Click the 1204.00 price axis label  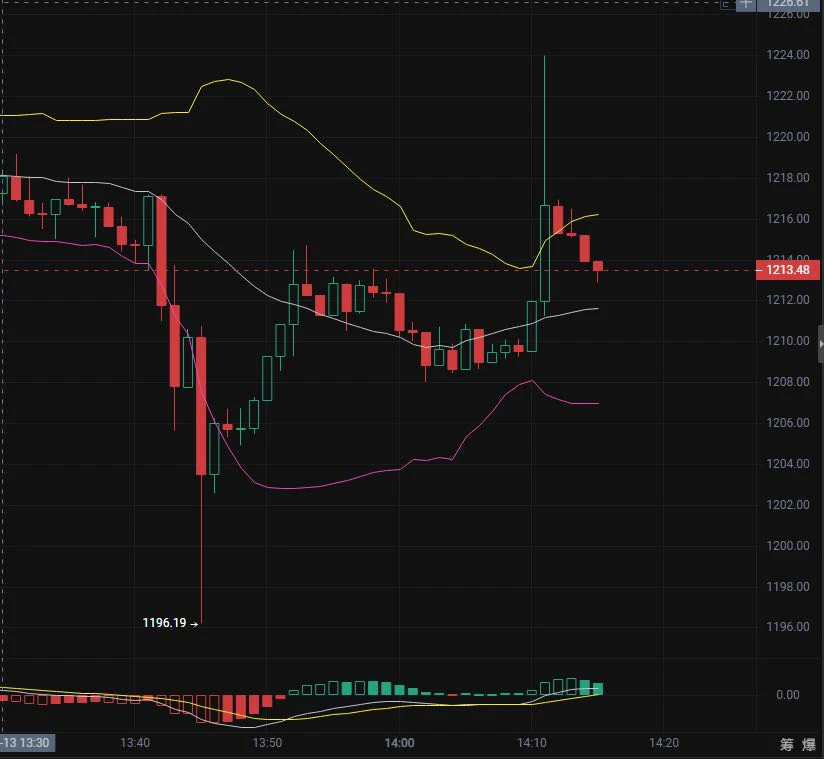[x=788, y=464]
